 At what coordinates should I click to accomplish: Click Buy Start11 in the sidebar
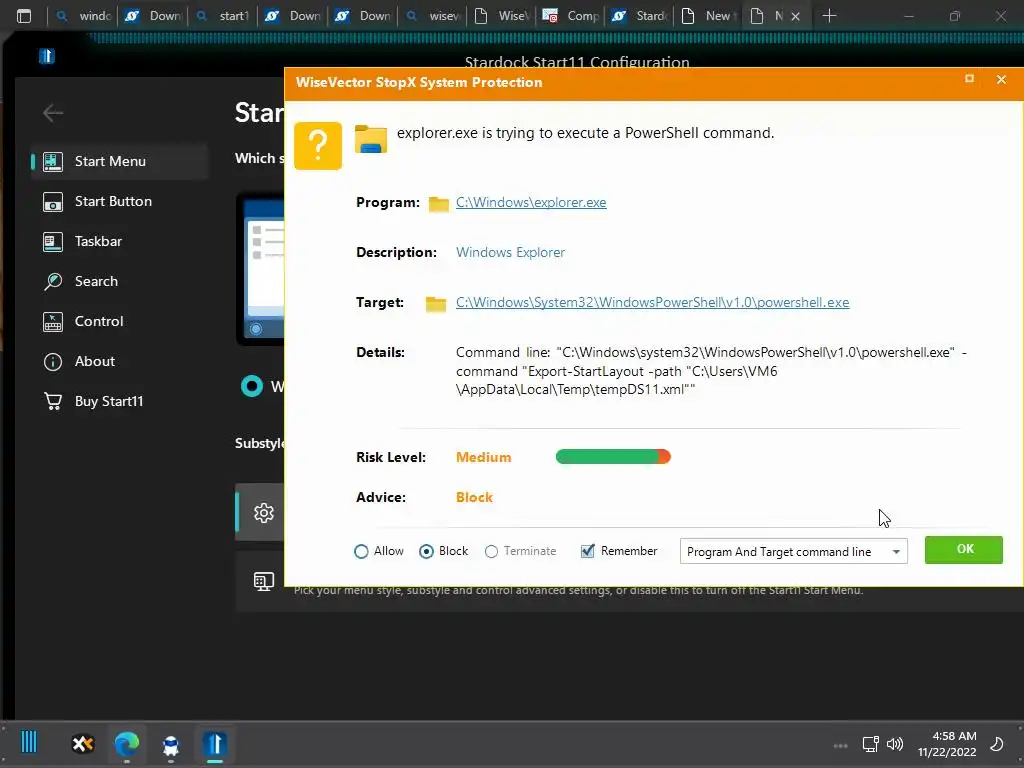point(120,401)
